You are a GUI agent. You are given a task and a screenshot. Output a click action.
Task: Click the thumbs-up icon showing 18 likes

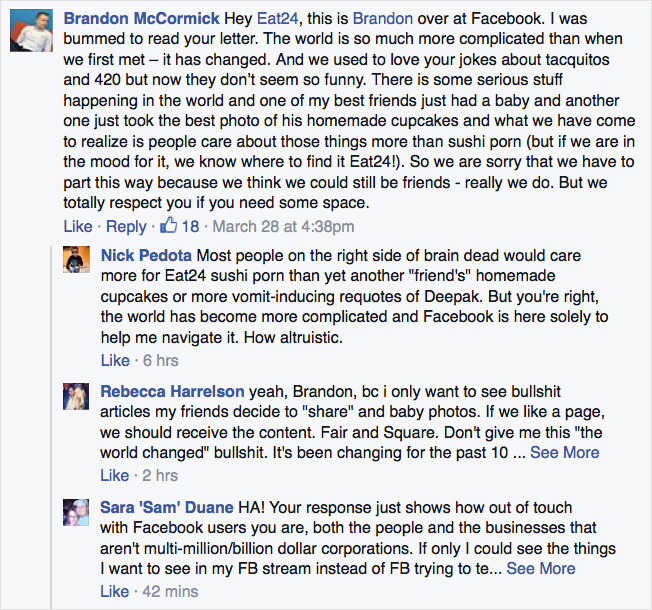point(171,226)
